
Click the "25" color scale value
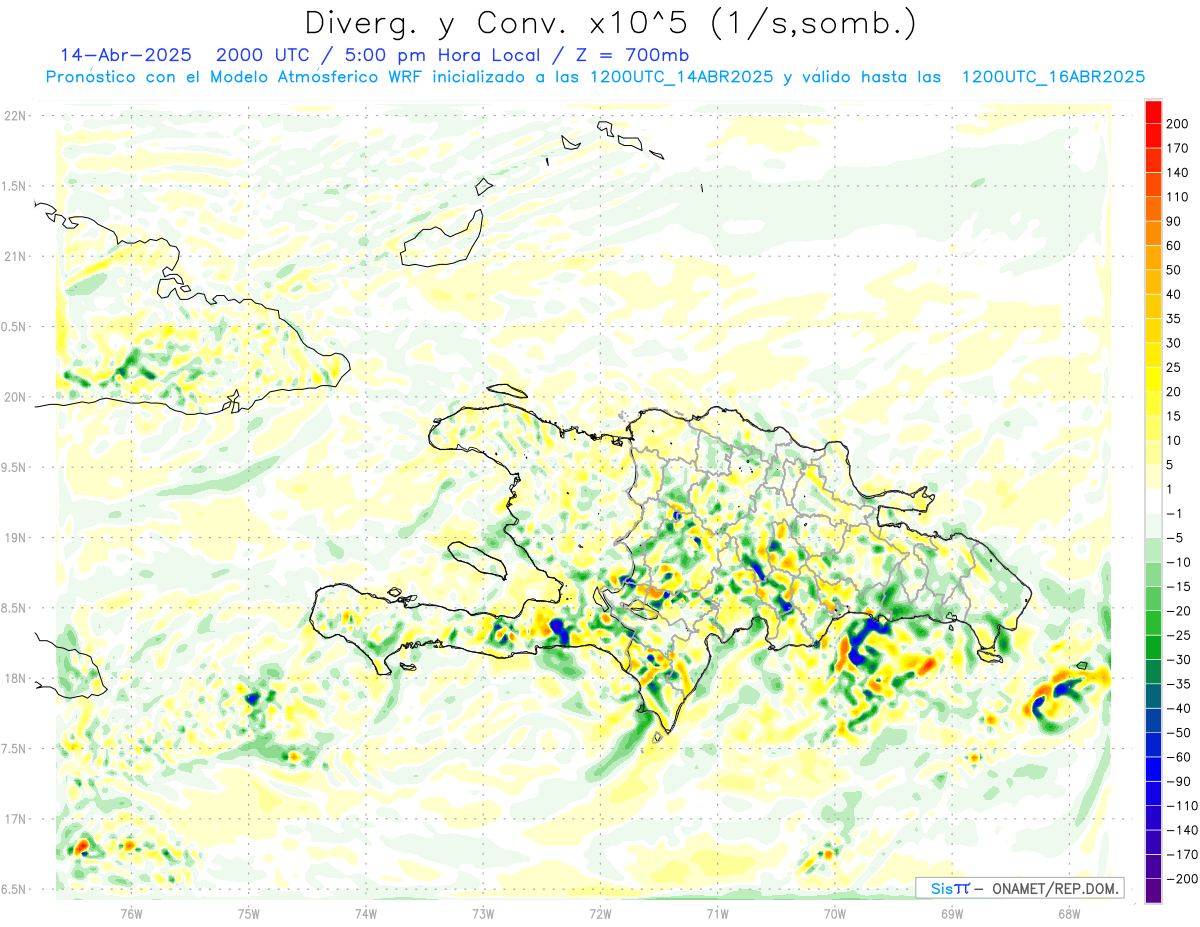[1173, 368]
